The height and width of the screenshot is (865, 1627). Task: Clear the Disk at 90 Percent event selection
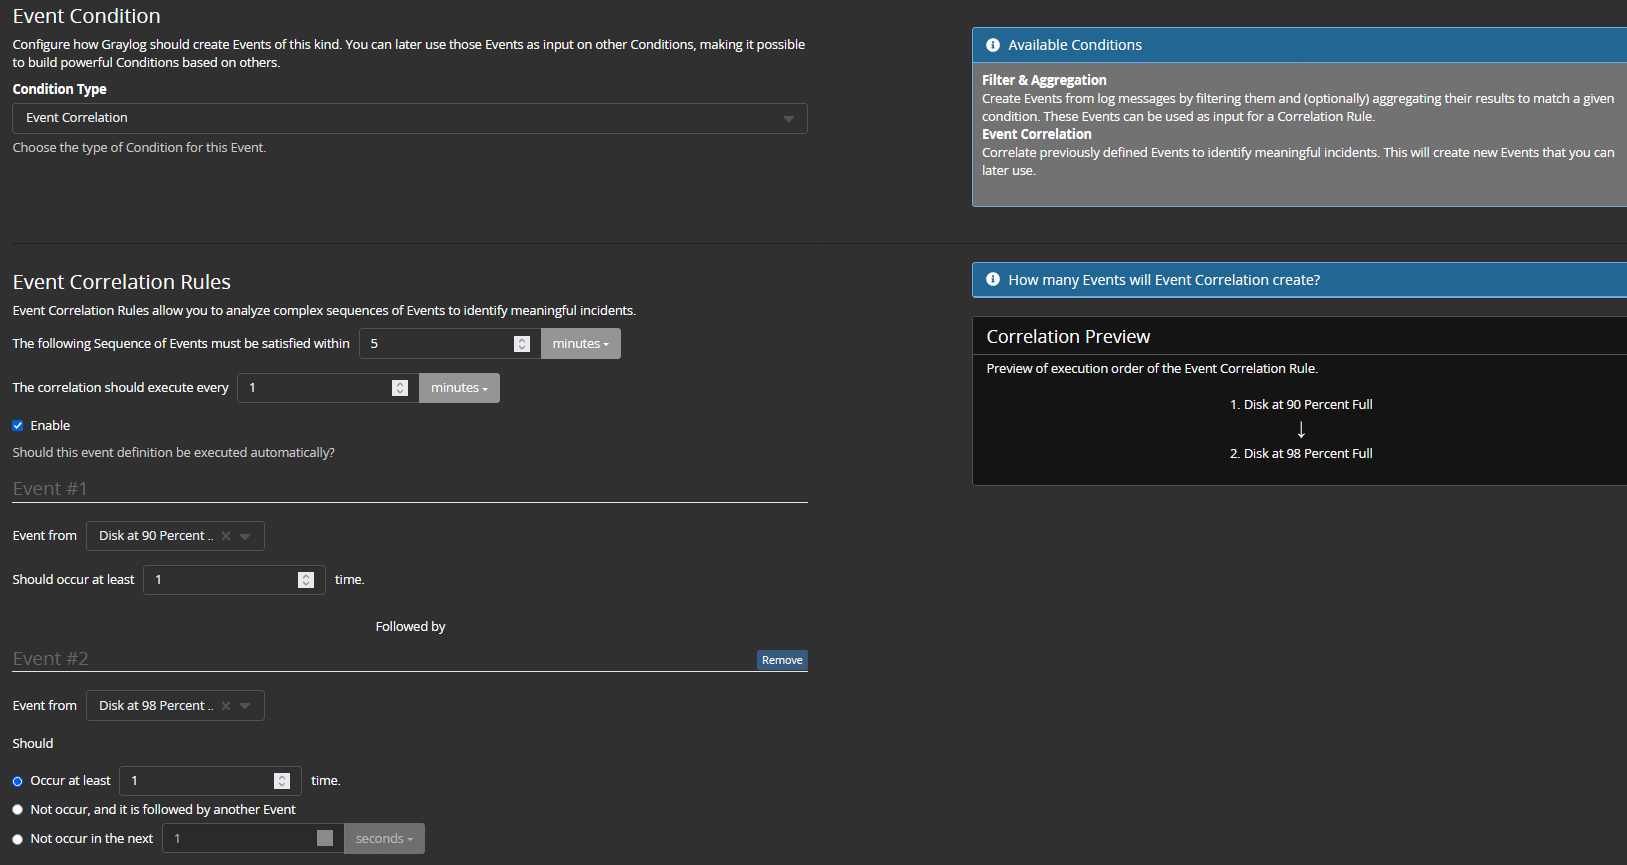(x=226, y=536)
